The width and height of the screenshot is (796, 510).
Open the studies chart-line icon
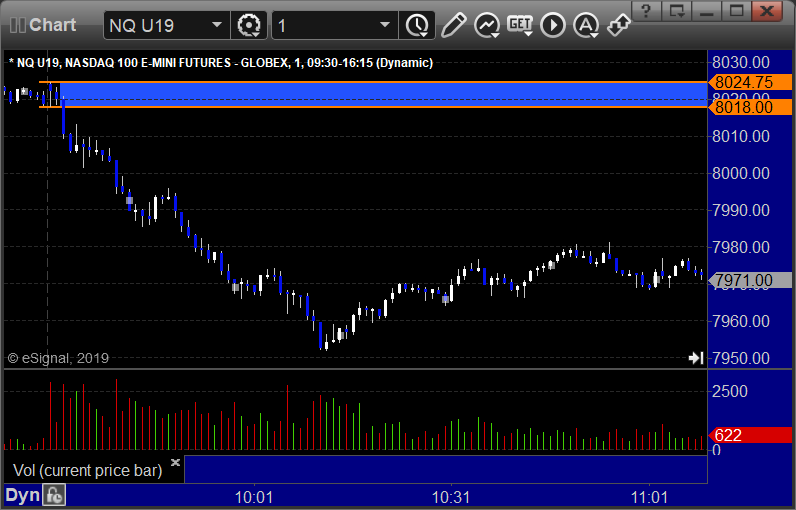pos(487,25)
